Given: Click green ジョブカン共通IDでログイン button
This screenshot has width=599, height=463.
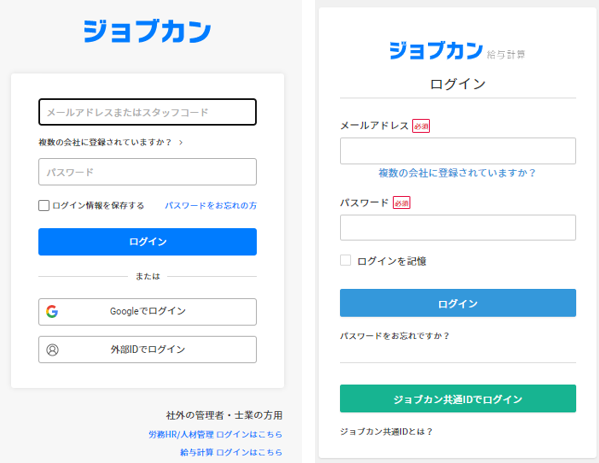Looking at the screenshot, I should click(458, 398).
